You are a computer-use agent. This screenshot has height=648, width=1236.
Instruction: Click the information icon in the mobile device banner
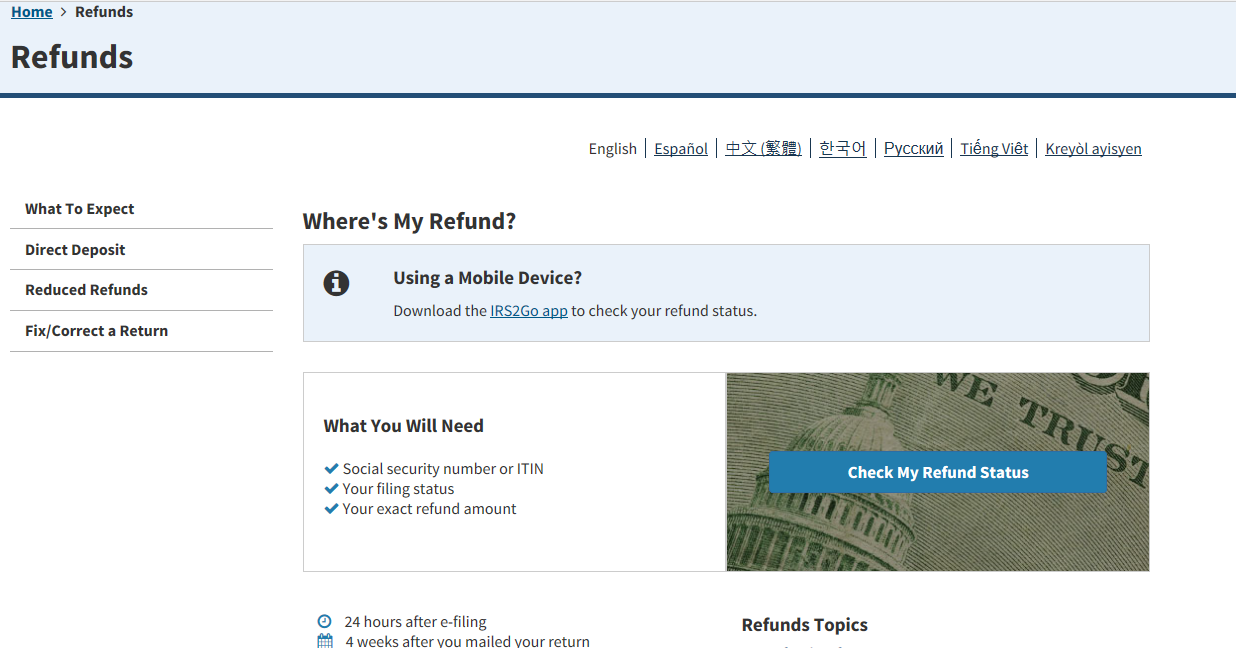336,283
